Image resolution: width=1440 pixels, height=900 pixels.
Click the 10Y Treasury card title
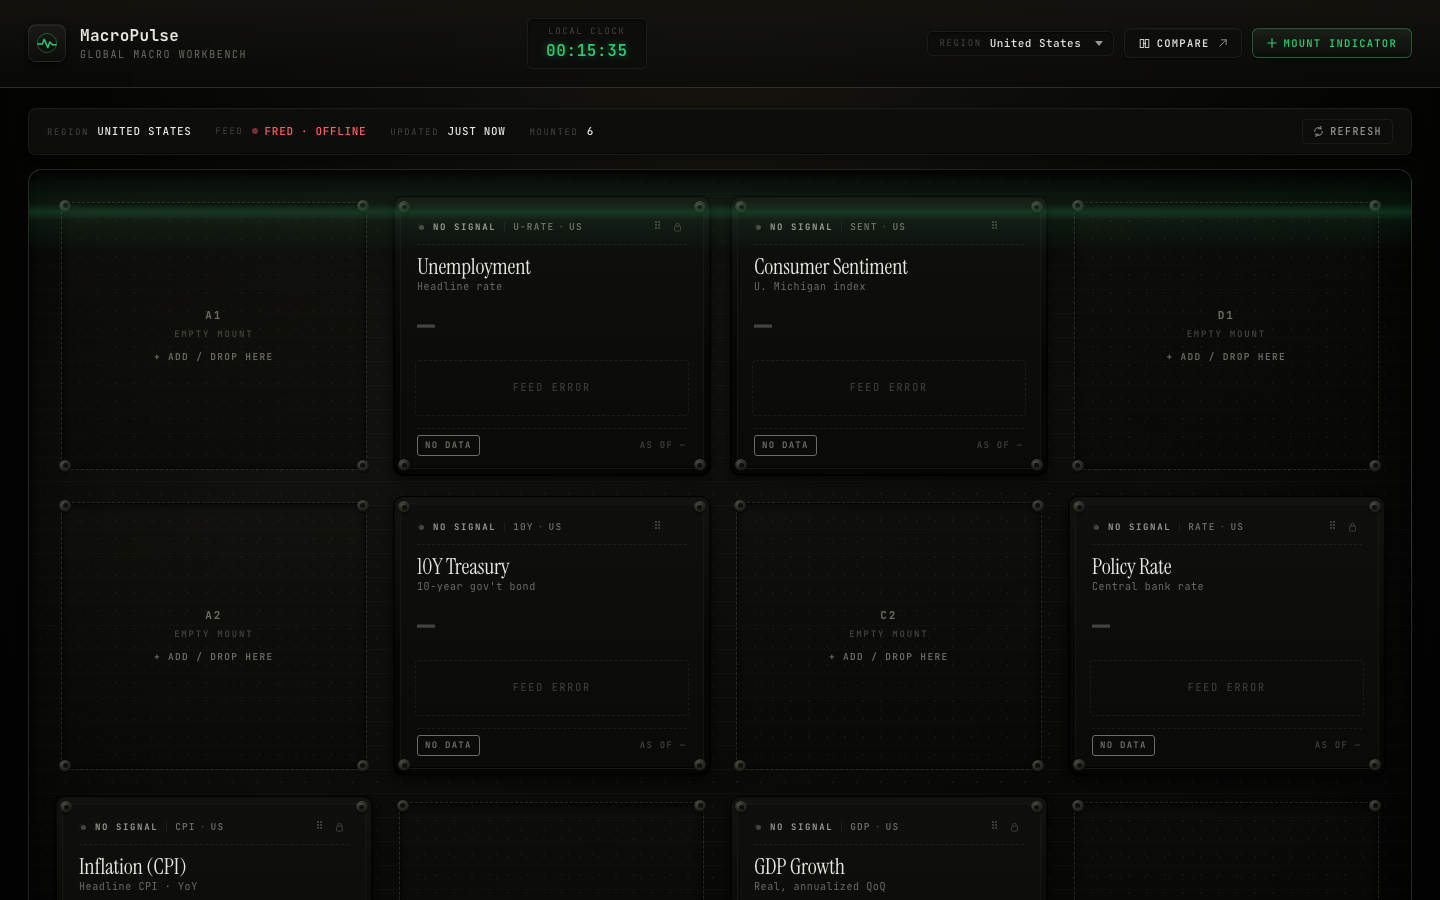pyautogui.click(x=463, y=567)
